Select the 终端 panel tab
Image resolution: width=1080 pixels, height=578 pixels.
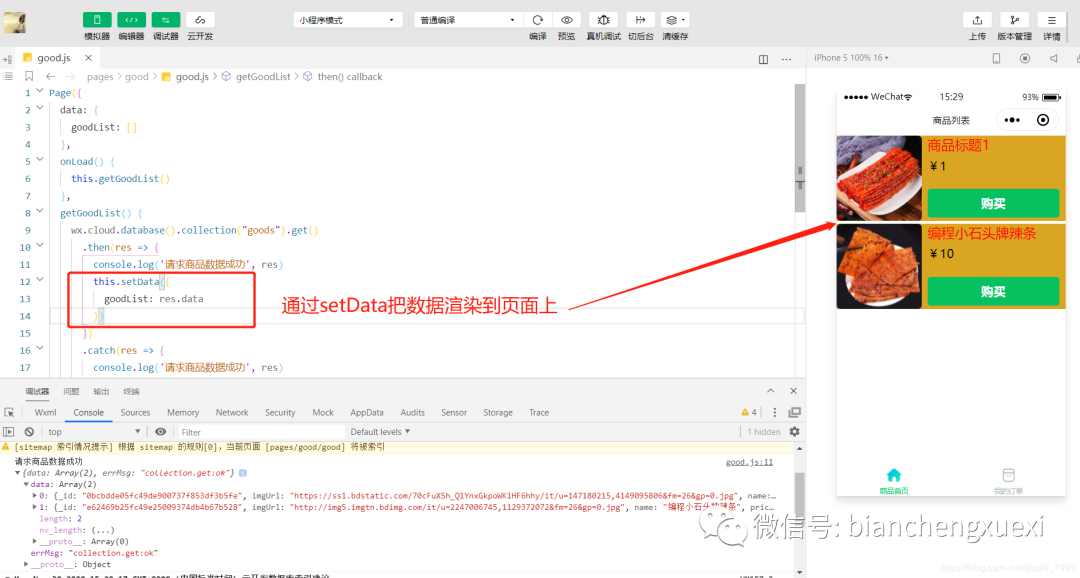pos(132,391)
